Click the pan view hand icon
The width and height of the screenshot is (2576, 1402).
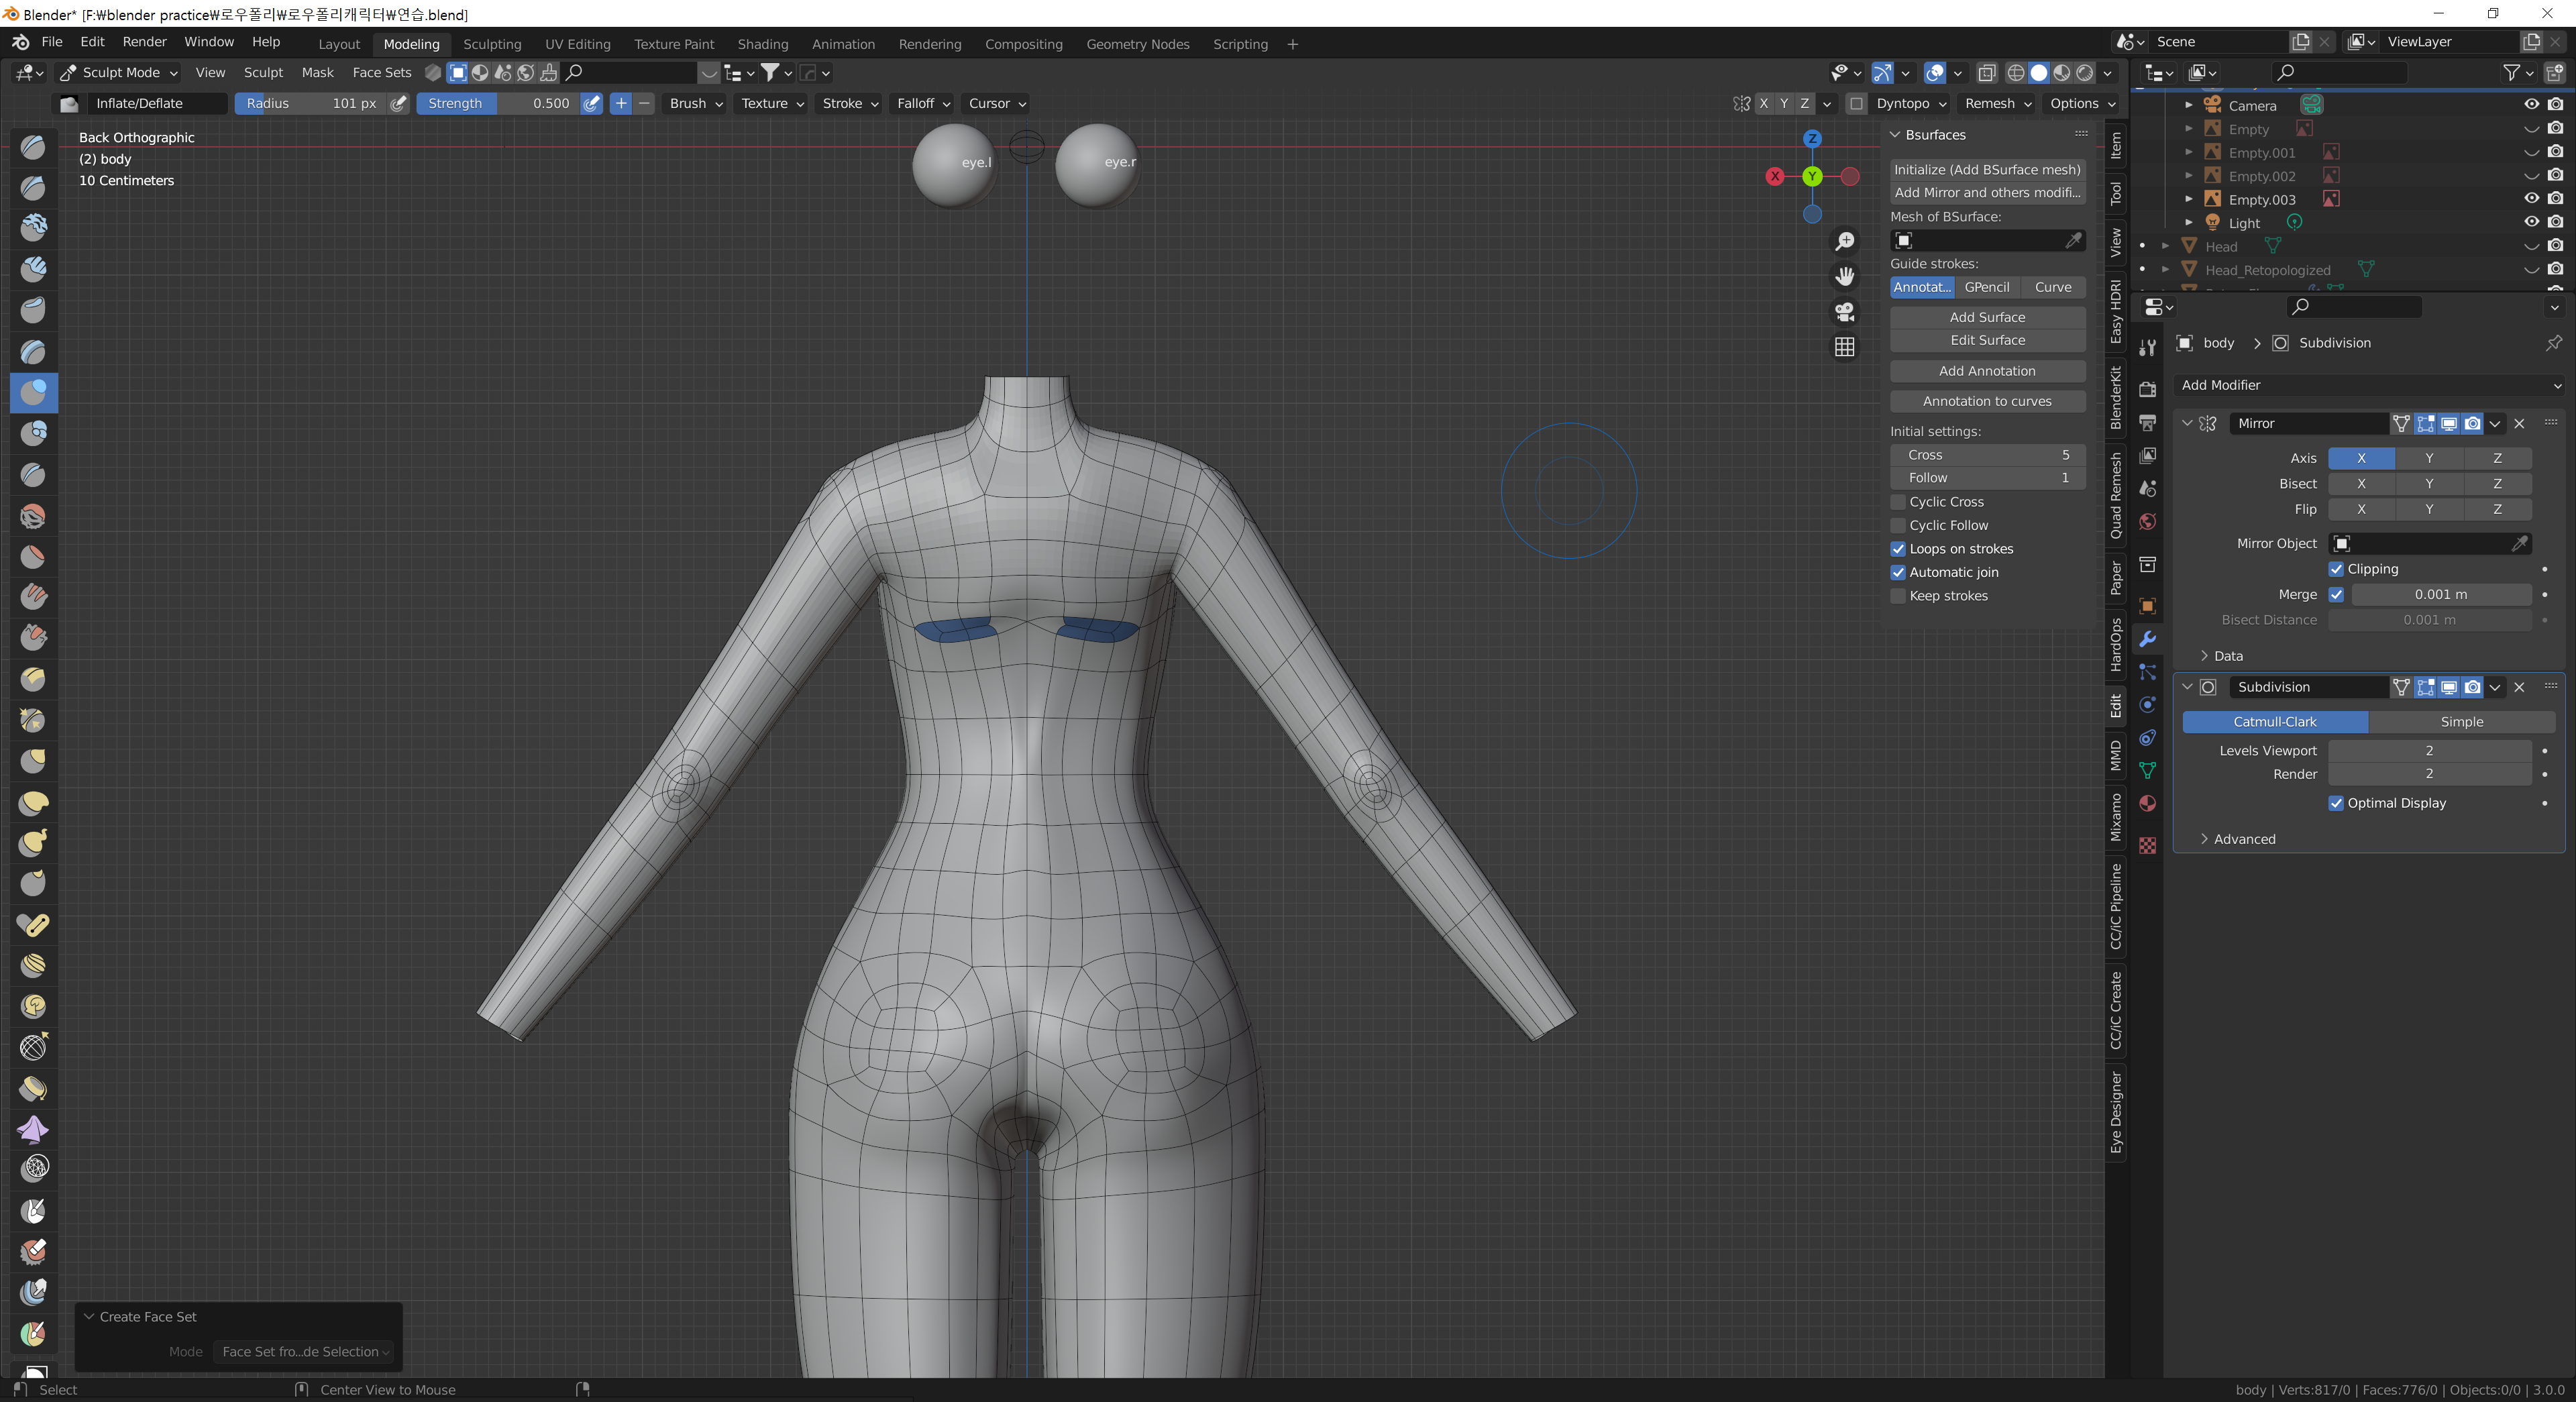pyautogui.click(x=1844, y=276)
